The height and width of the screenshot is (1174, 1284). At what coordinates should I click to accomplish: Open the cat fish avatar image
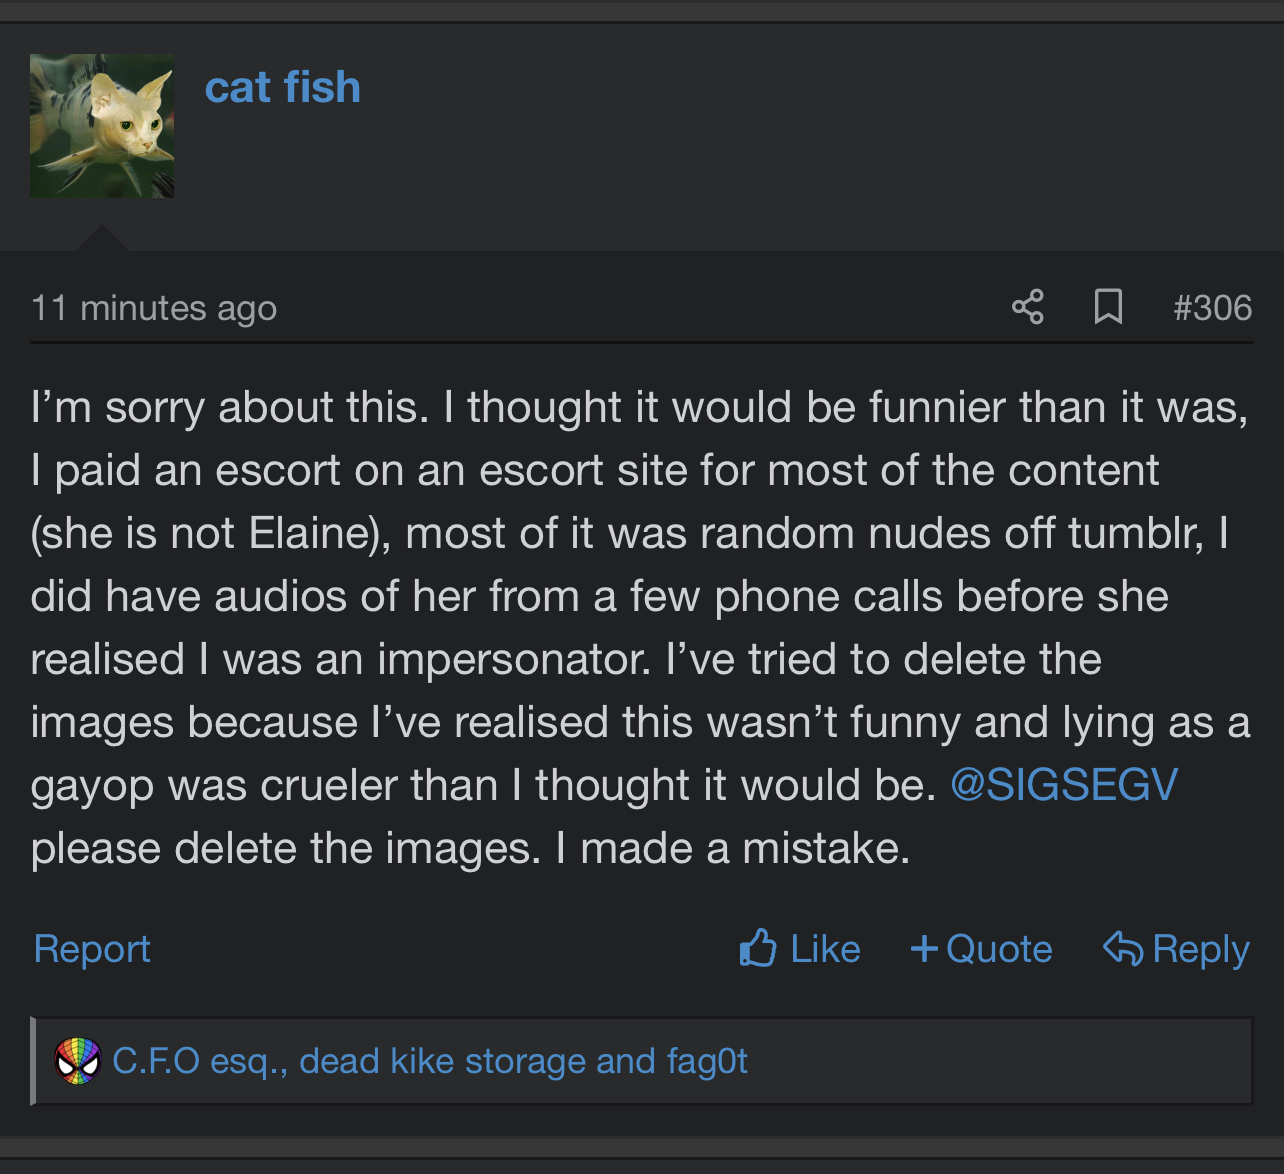point(102,125)
